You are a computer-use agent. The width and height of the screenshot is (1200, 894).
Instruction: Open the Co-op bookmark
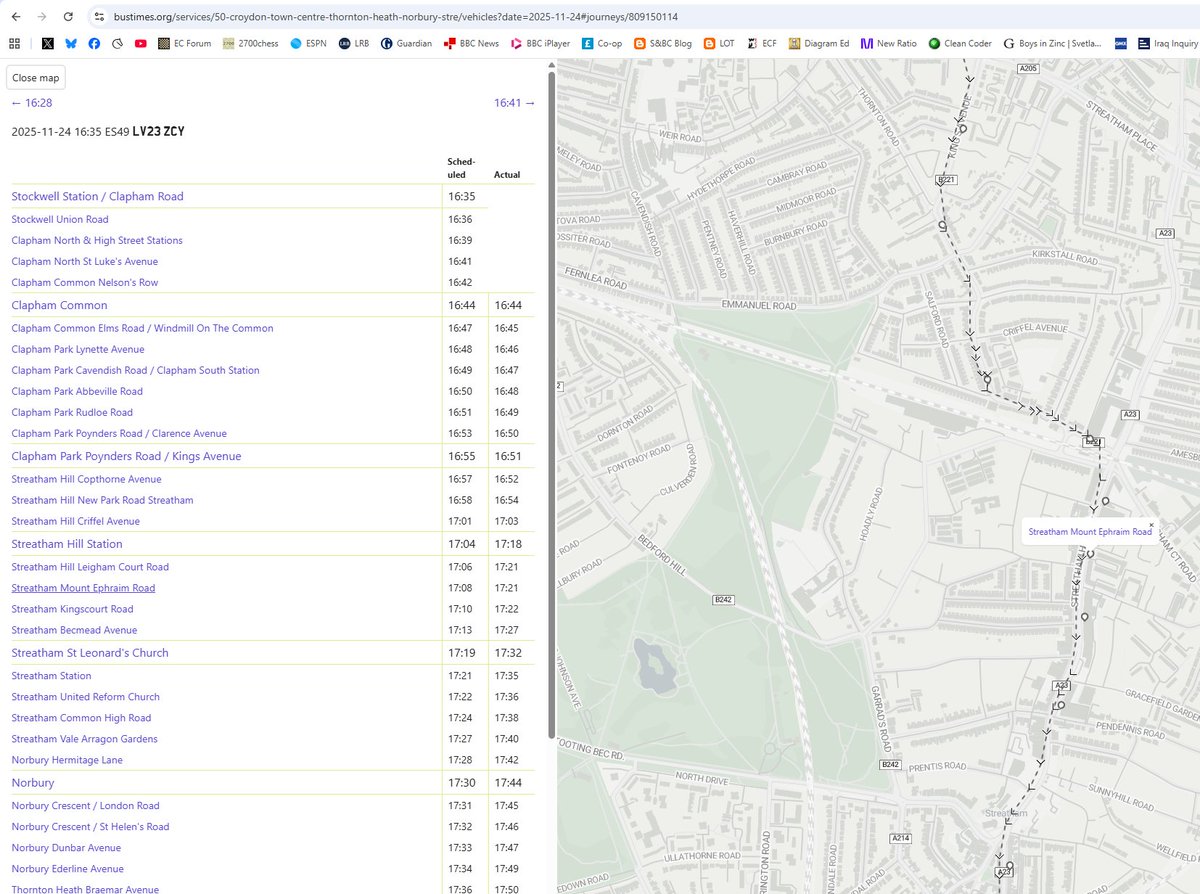[602, 43]
